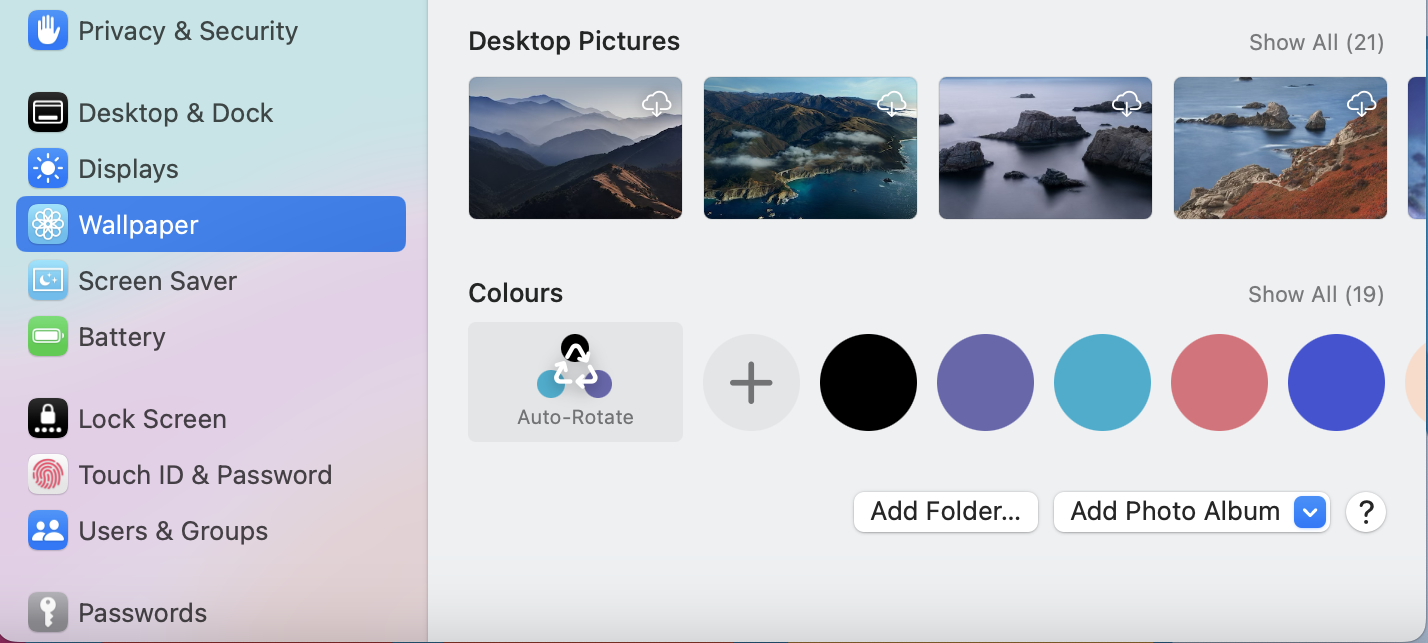Click the Touch ID fingerprint icon
This screenshot has height=643, width=1428.
(x=48, y=474)
